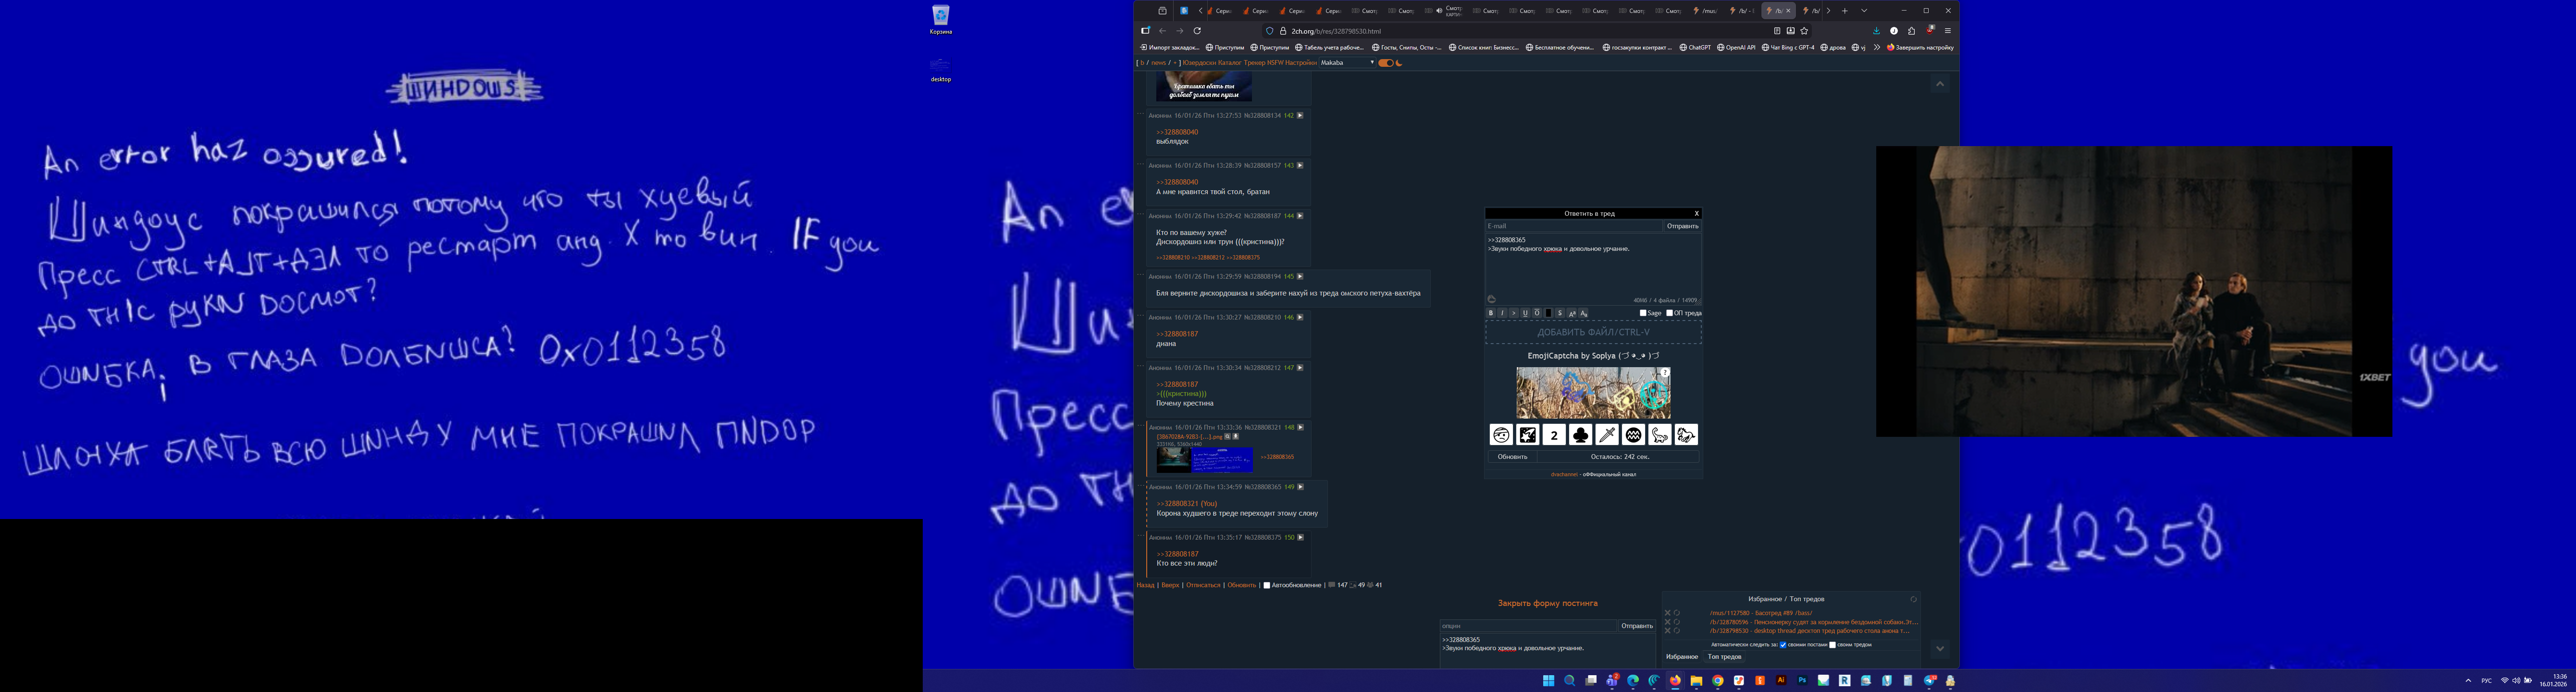The image size is (2576, 692).
Task: Expand the list all tabs chevron
Action: [x=1864, y=11]
